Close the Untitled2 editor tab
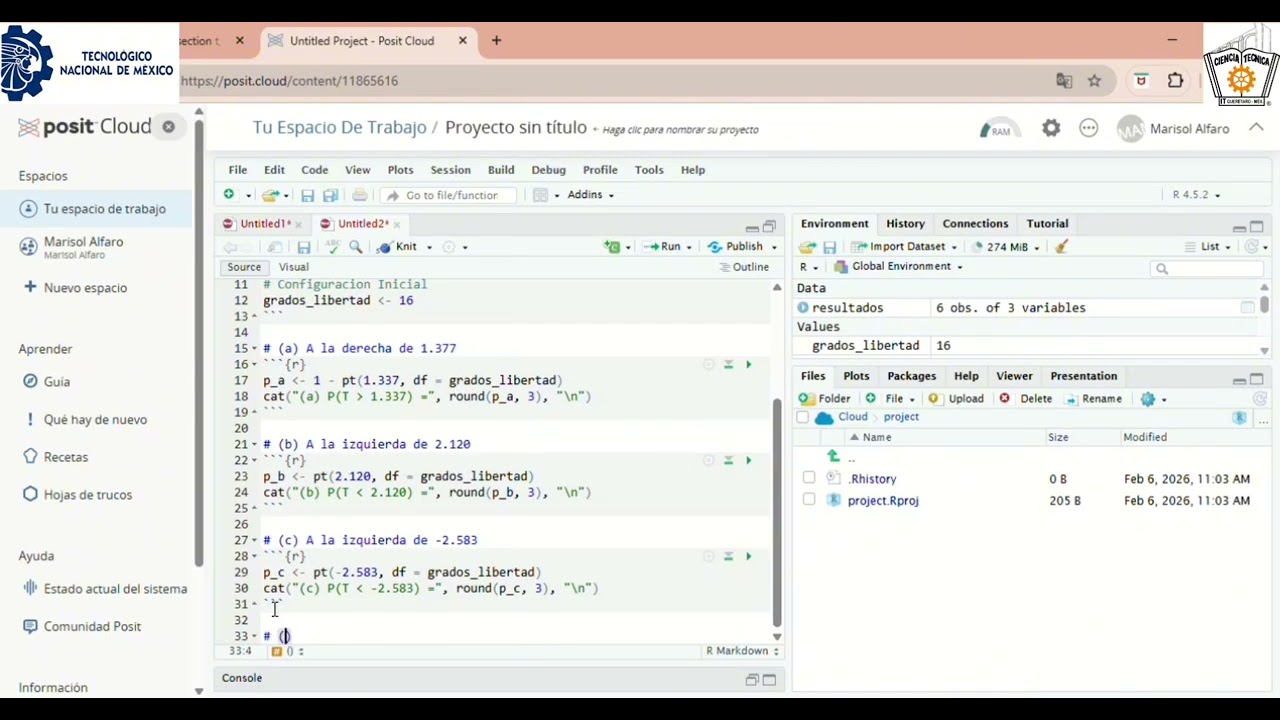Image resolution: width=1280 pixels, height=720 pixels. pyautogui.click(x=397, y=225)
